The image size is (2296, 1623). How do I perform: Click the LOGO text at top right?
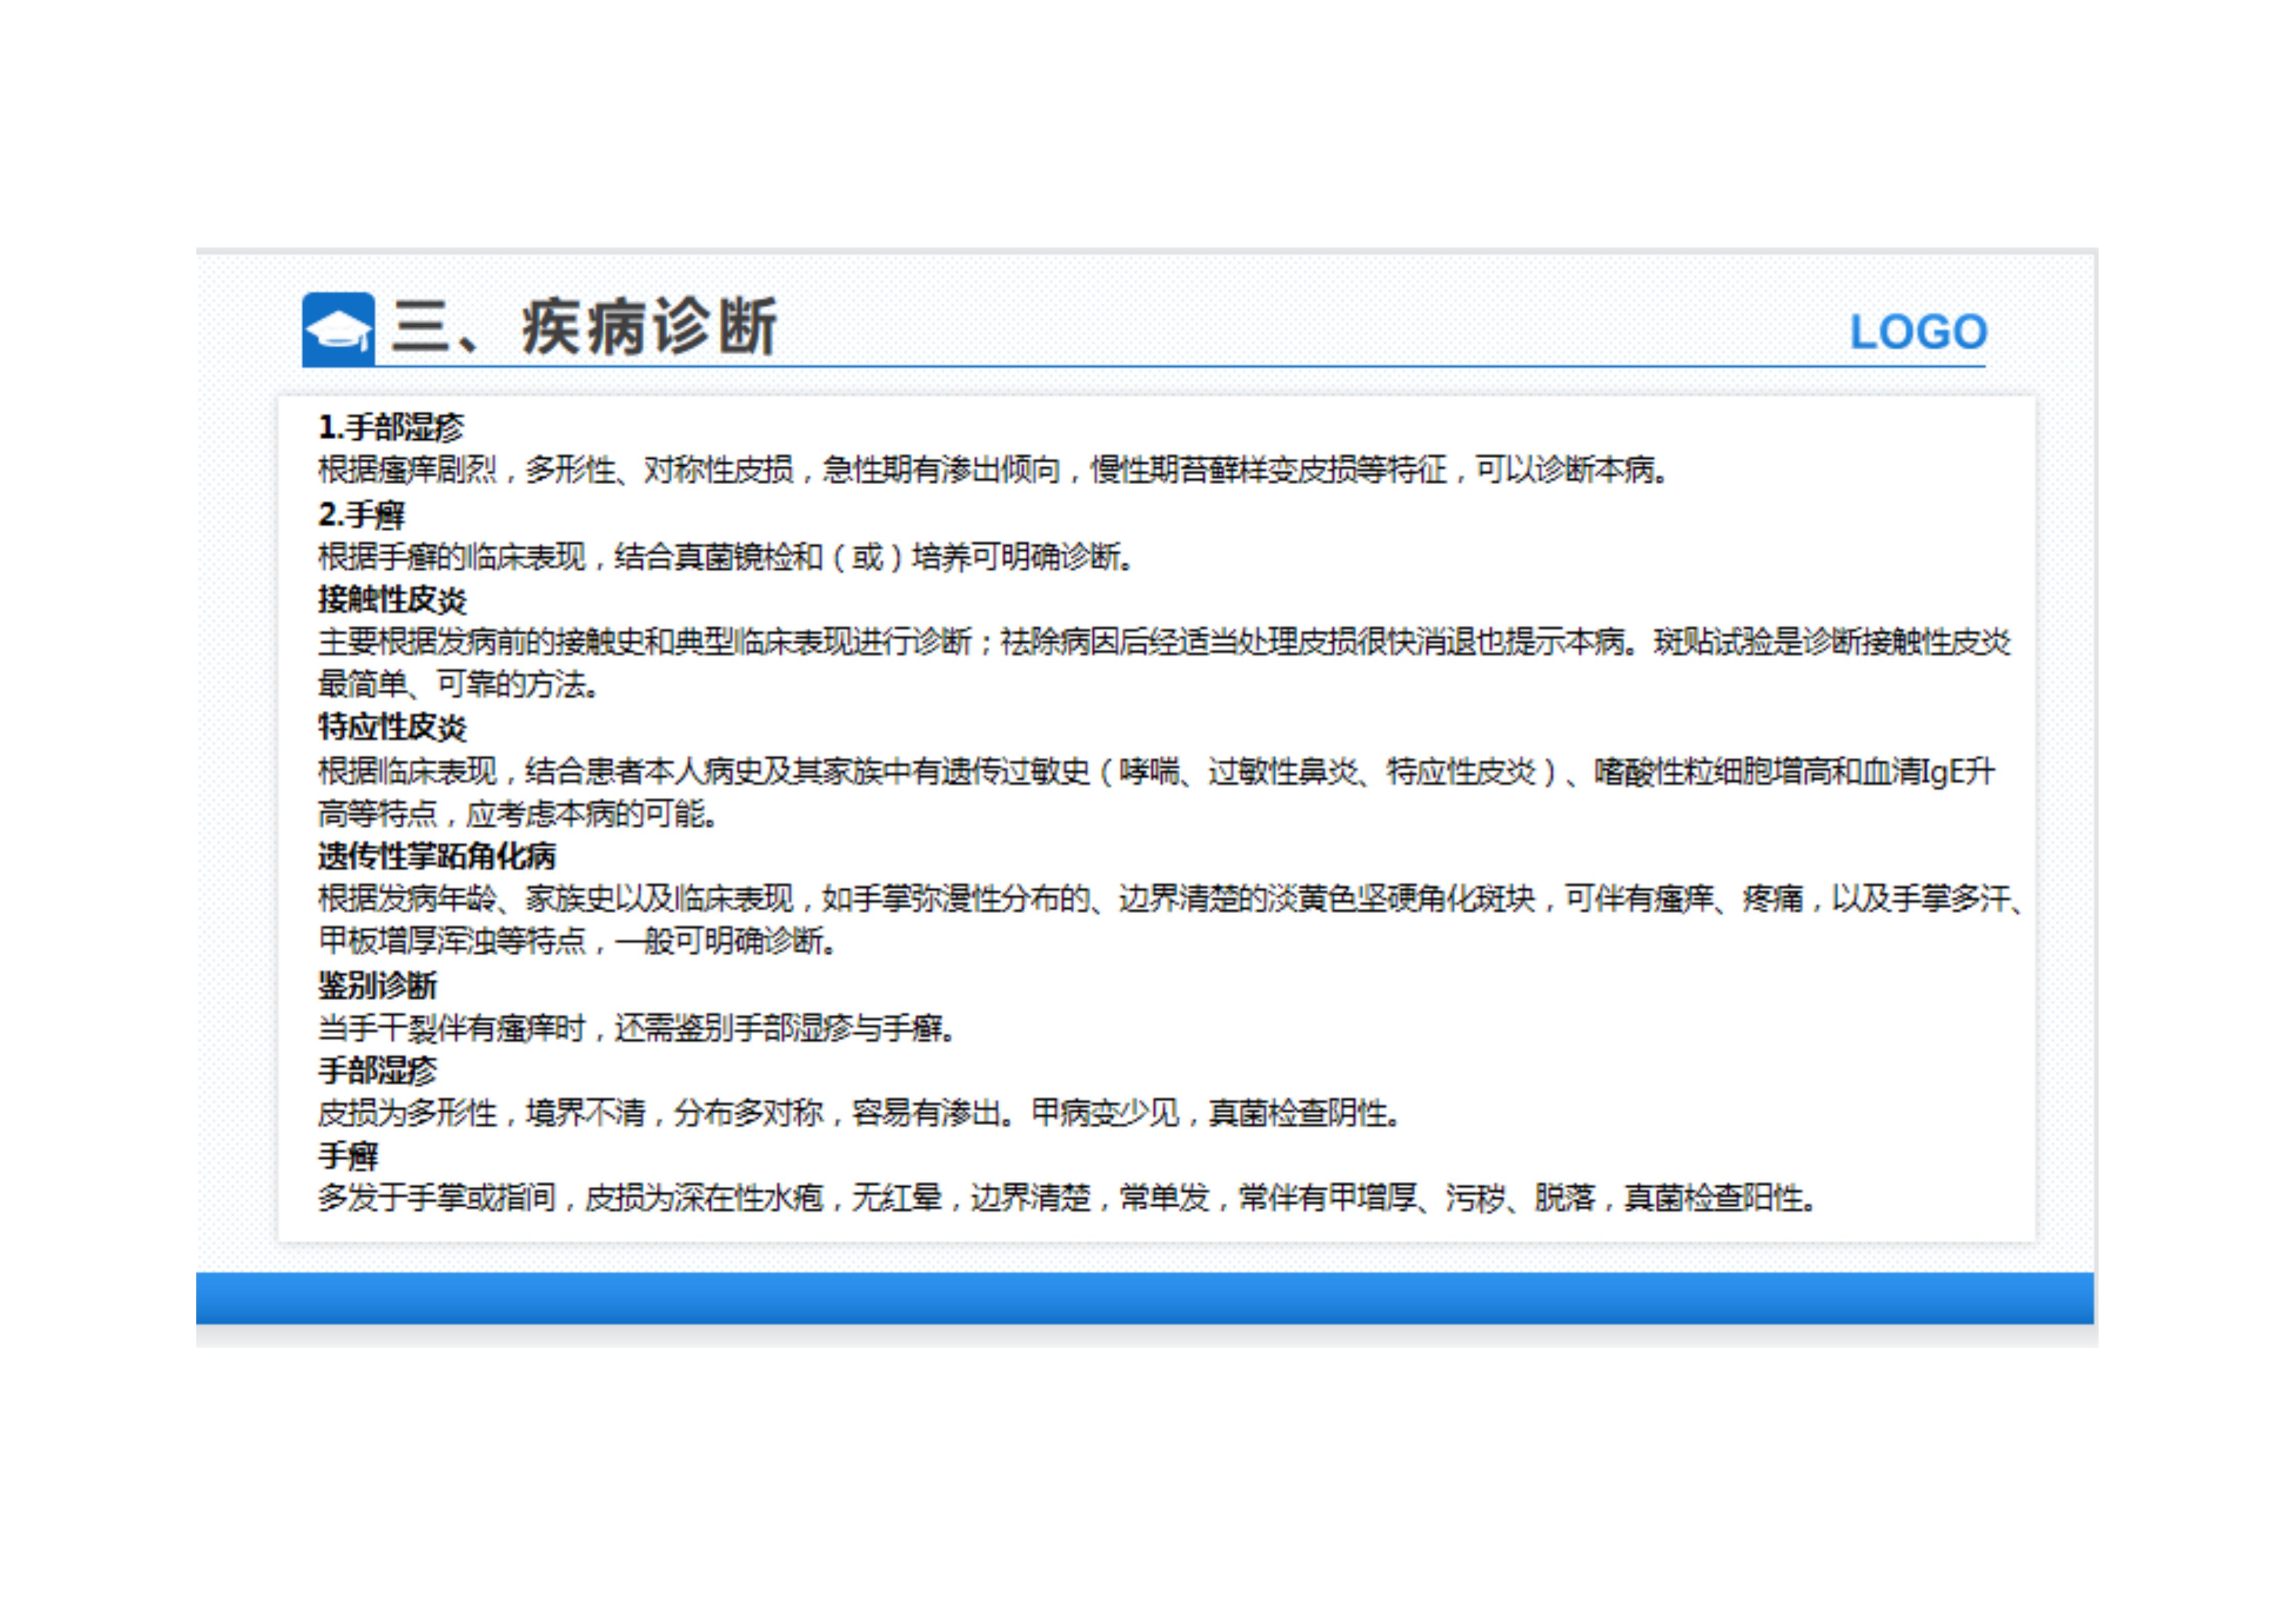(x=1918, y=332)
